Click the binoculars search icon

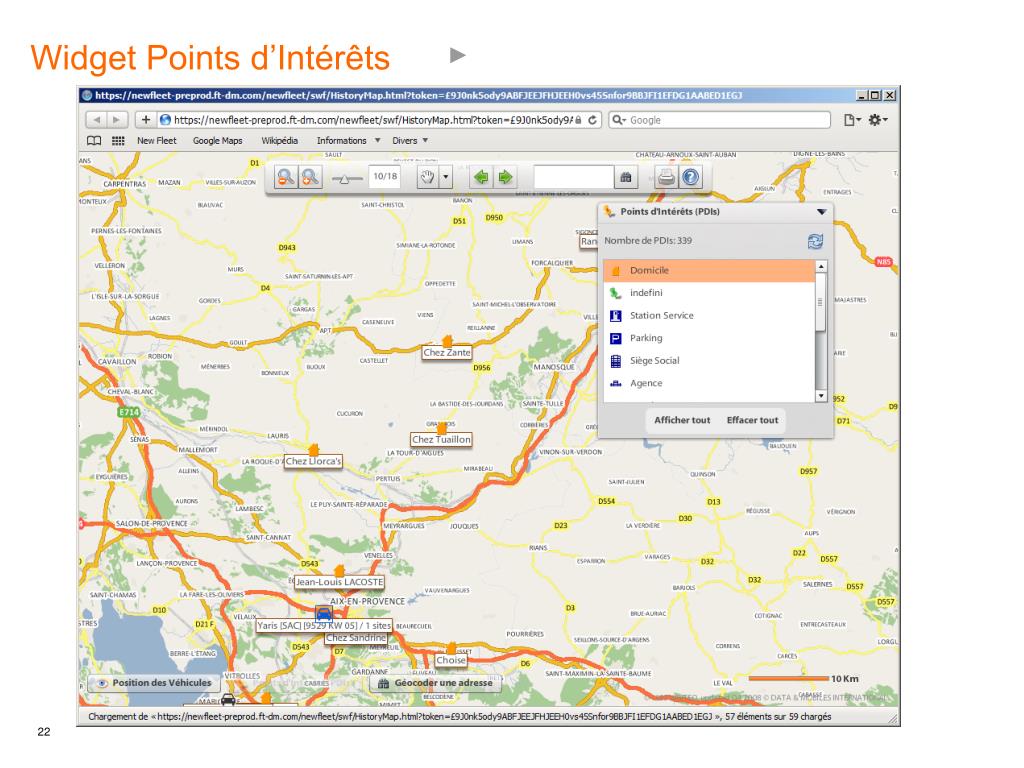[x=626, y=177]
